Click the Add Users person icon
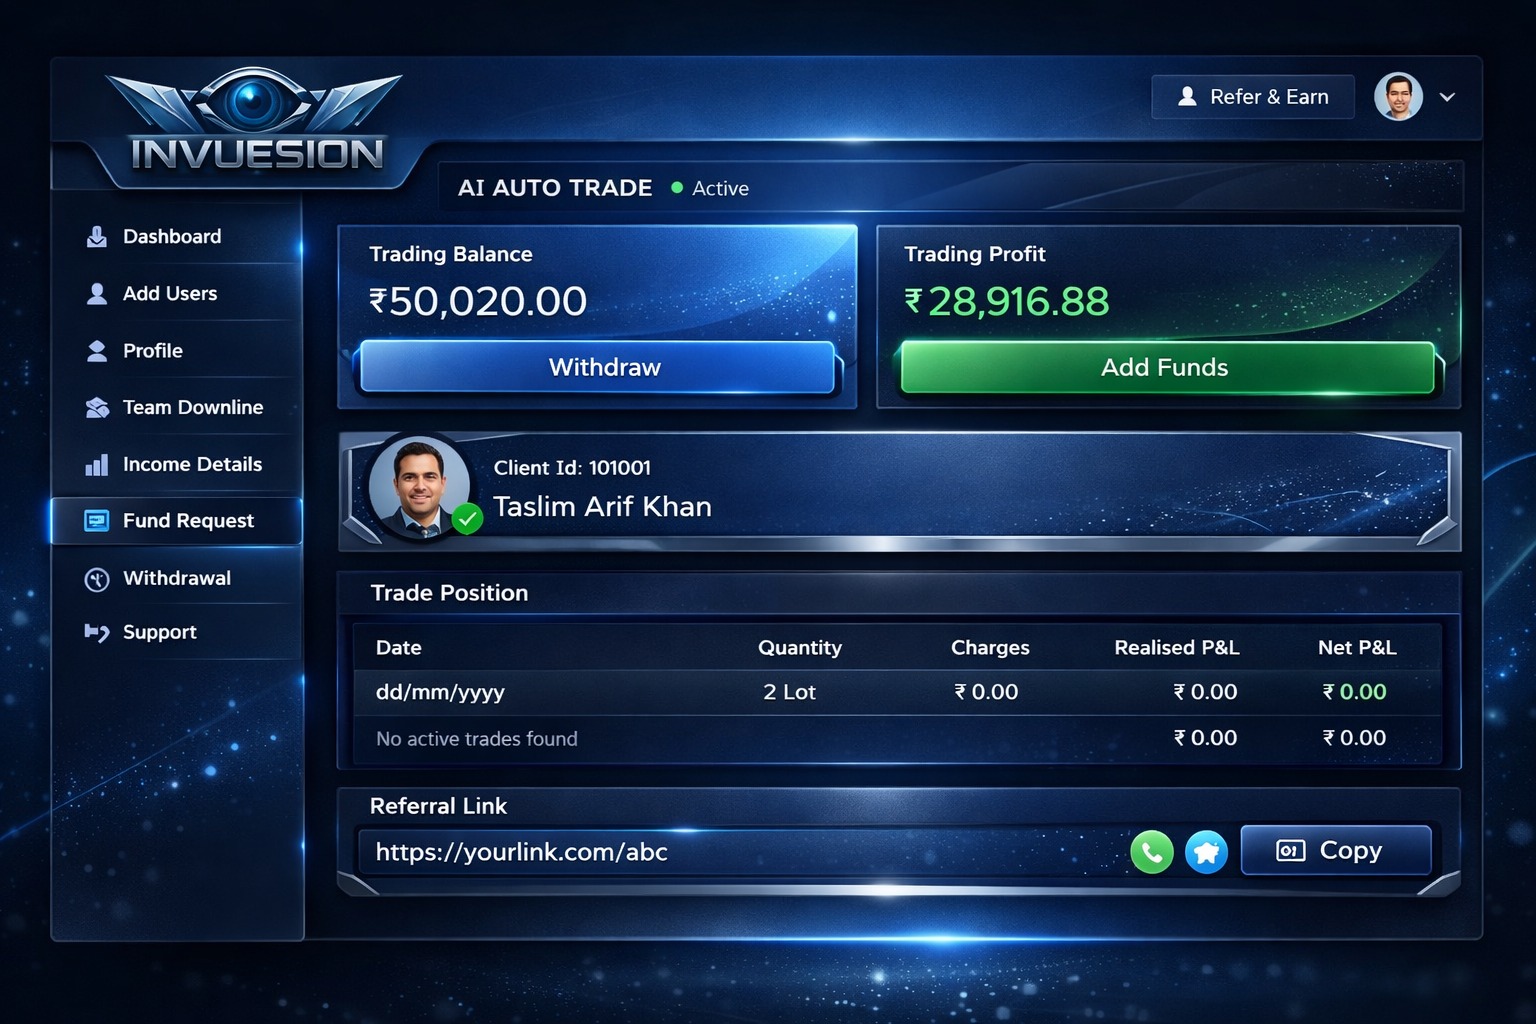The width and height of the screenshot is (1536, 1024). point(97,294)
